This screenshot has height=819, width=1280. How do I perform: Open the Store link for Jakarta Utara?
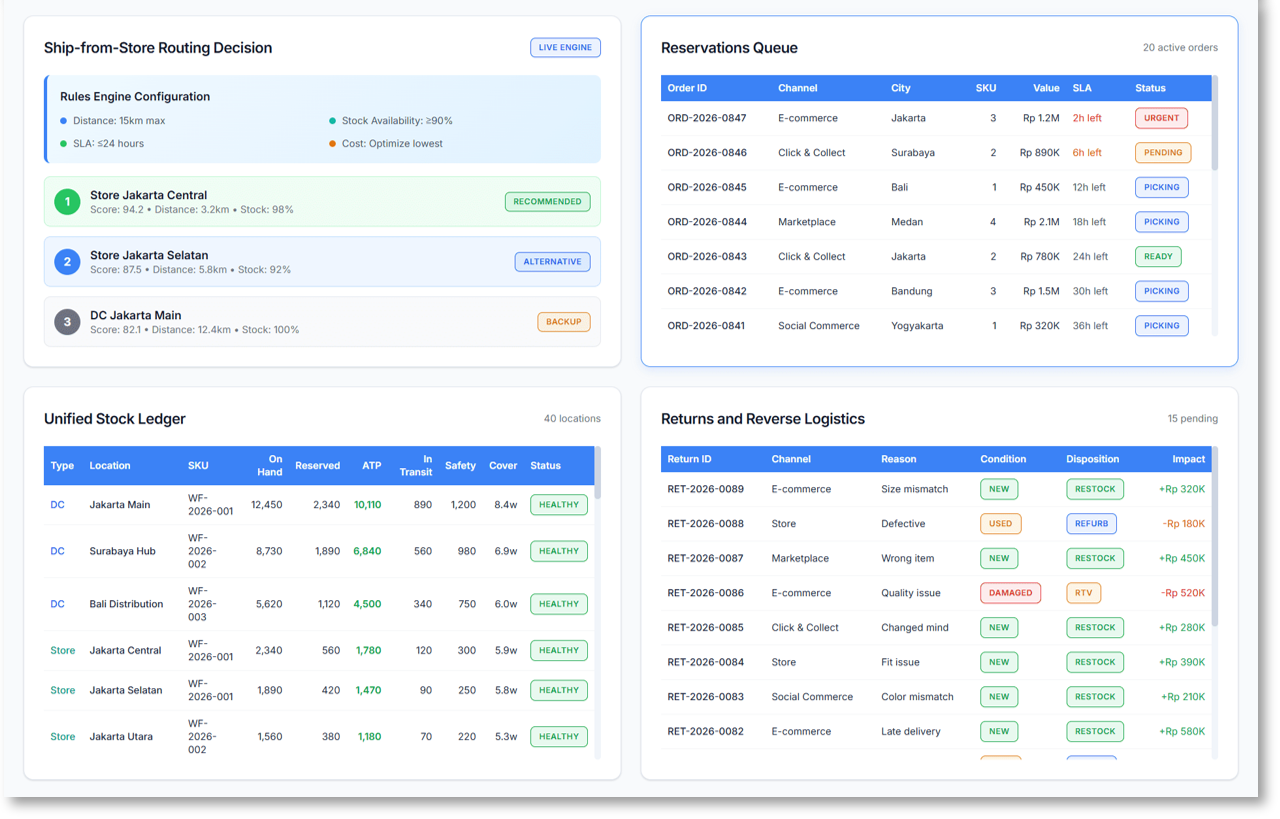pos(62,737)
